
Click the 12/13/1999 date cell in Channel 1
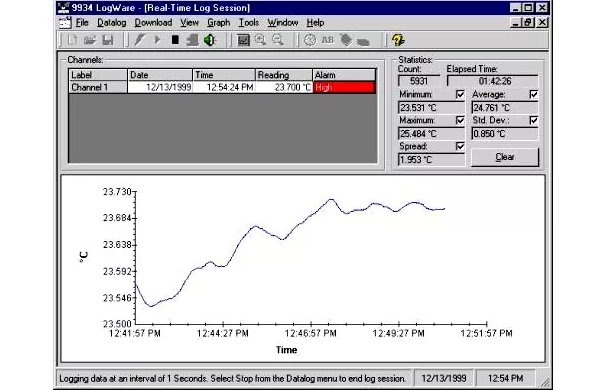(160, 87)
